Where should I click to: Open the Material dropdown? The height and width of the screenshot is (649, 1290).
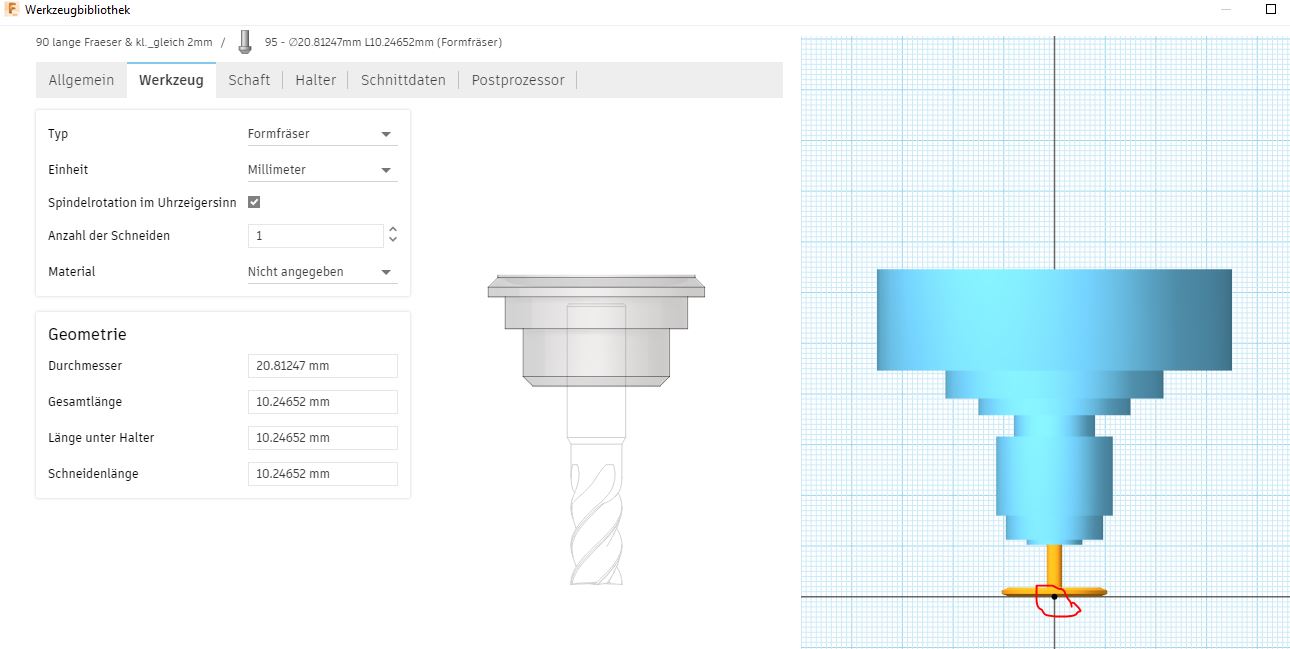click(x=322, y=272)
